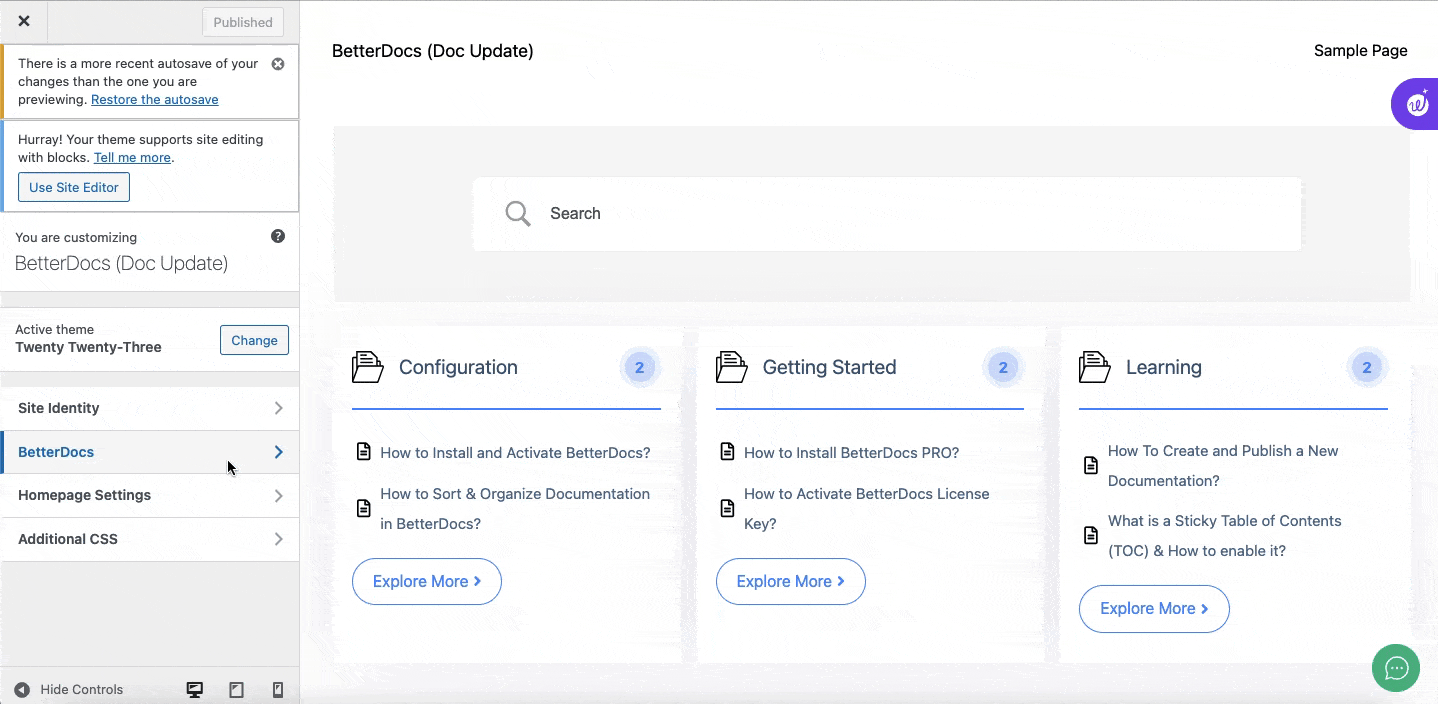Click the Learning category folder icon

click(x=1094, y=367)
